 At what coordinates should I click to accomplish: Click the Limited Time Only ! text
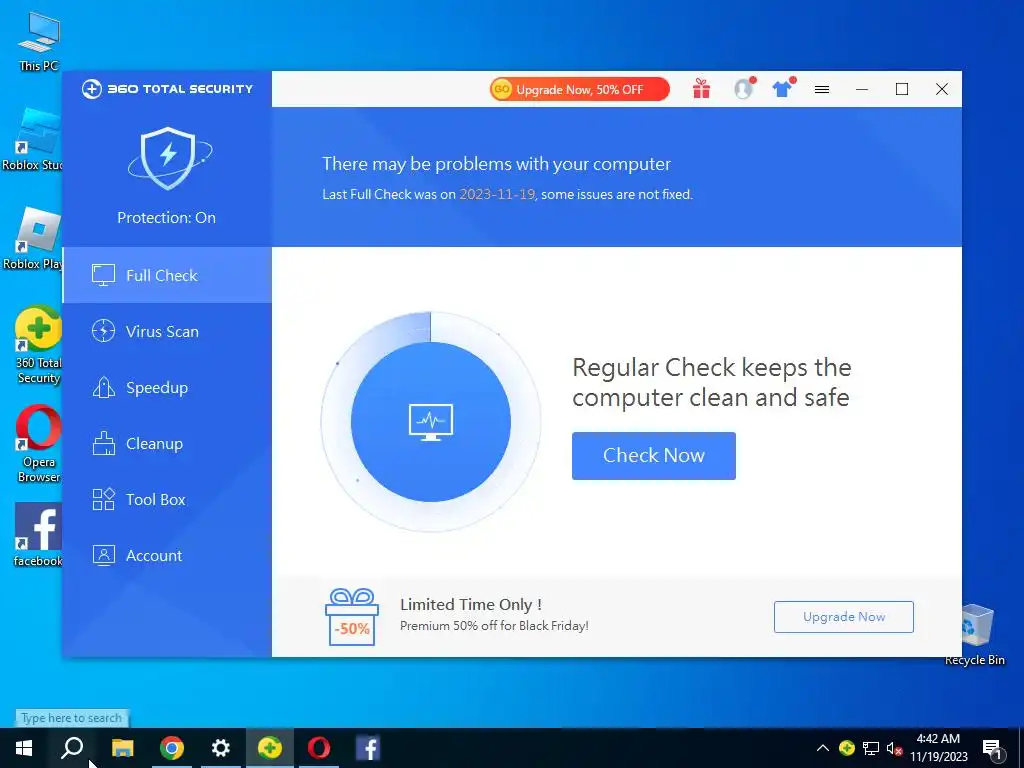coord(471,605)
